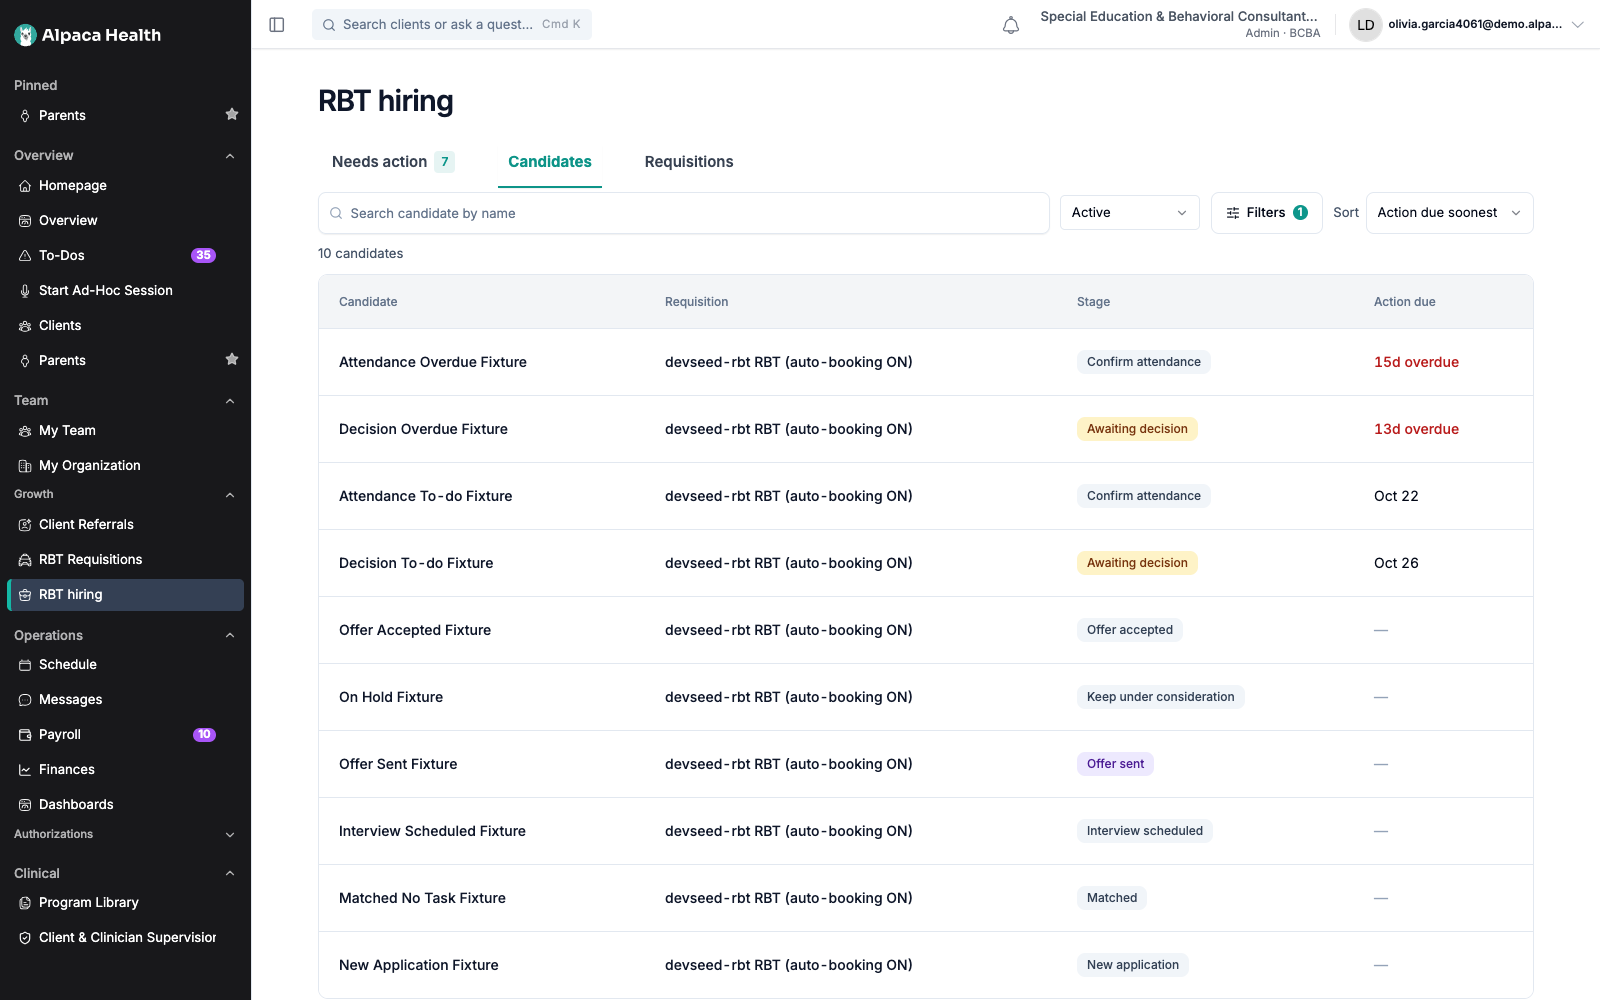Click the Finances chart icon
The height and width of the screenshot is (1000, 1600).
tap(25, 770)
